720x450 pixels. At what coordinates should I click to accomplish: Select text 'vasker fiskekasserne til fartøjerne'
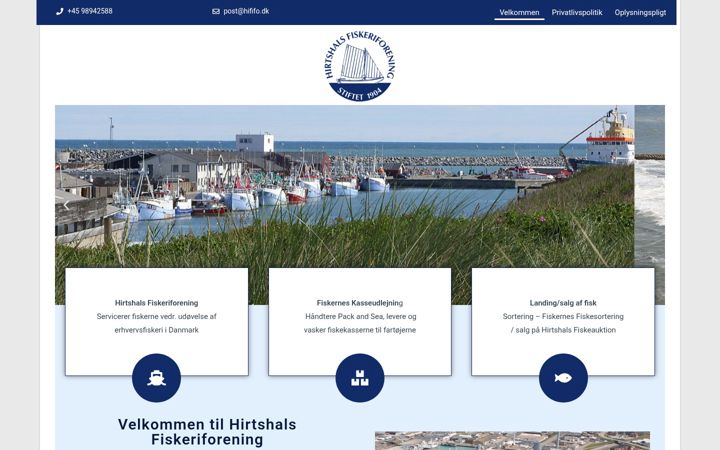pos(360,330)
